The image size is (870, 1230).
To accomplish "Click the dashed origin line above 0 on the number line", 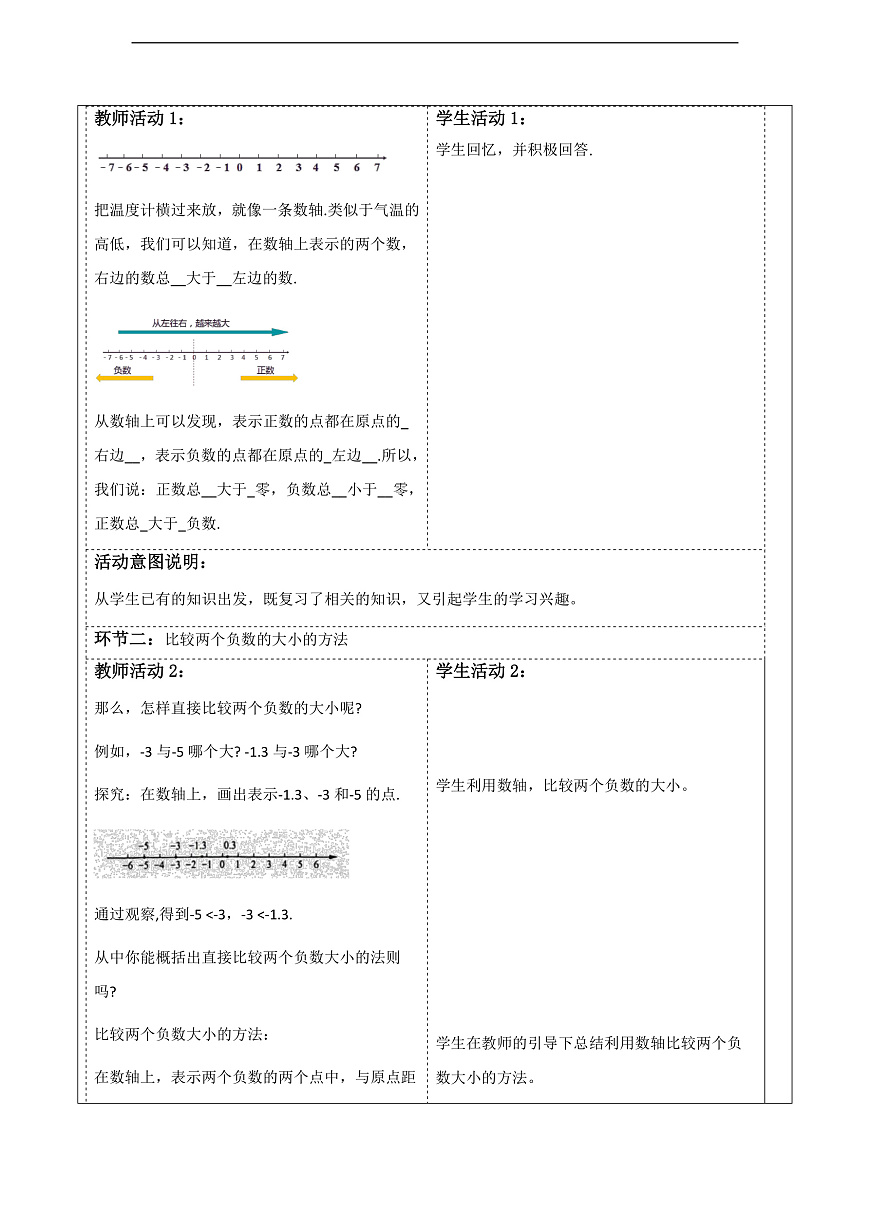I will pos(192,345).
